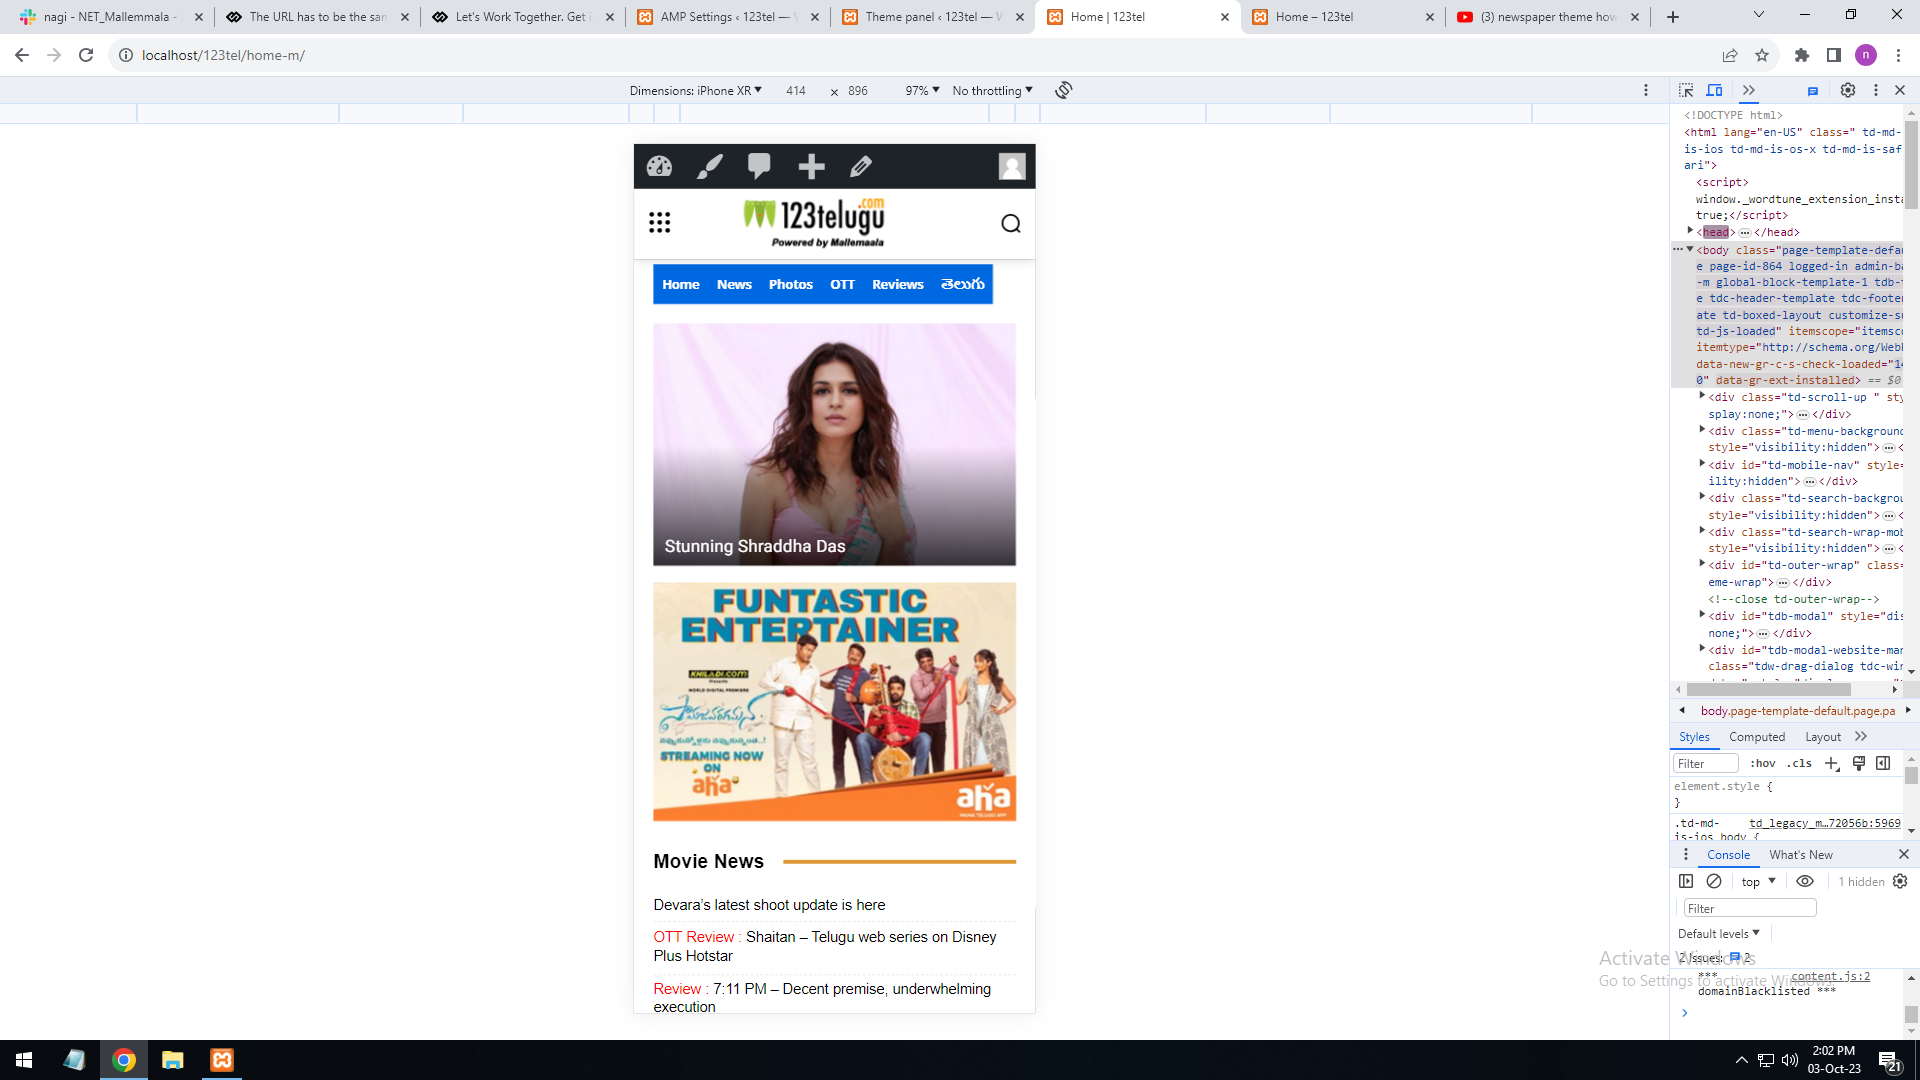Switch to the Theme panel browser tab
This screenshot has width=1920, height=1080.
click(932, 17)
